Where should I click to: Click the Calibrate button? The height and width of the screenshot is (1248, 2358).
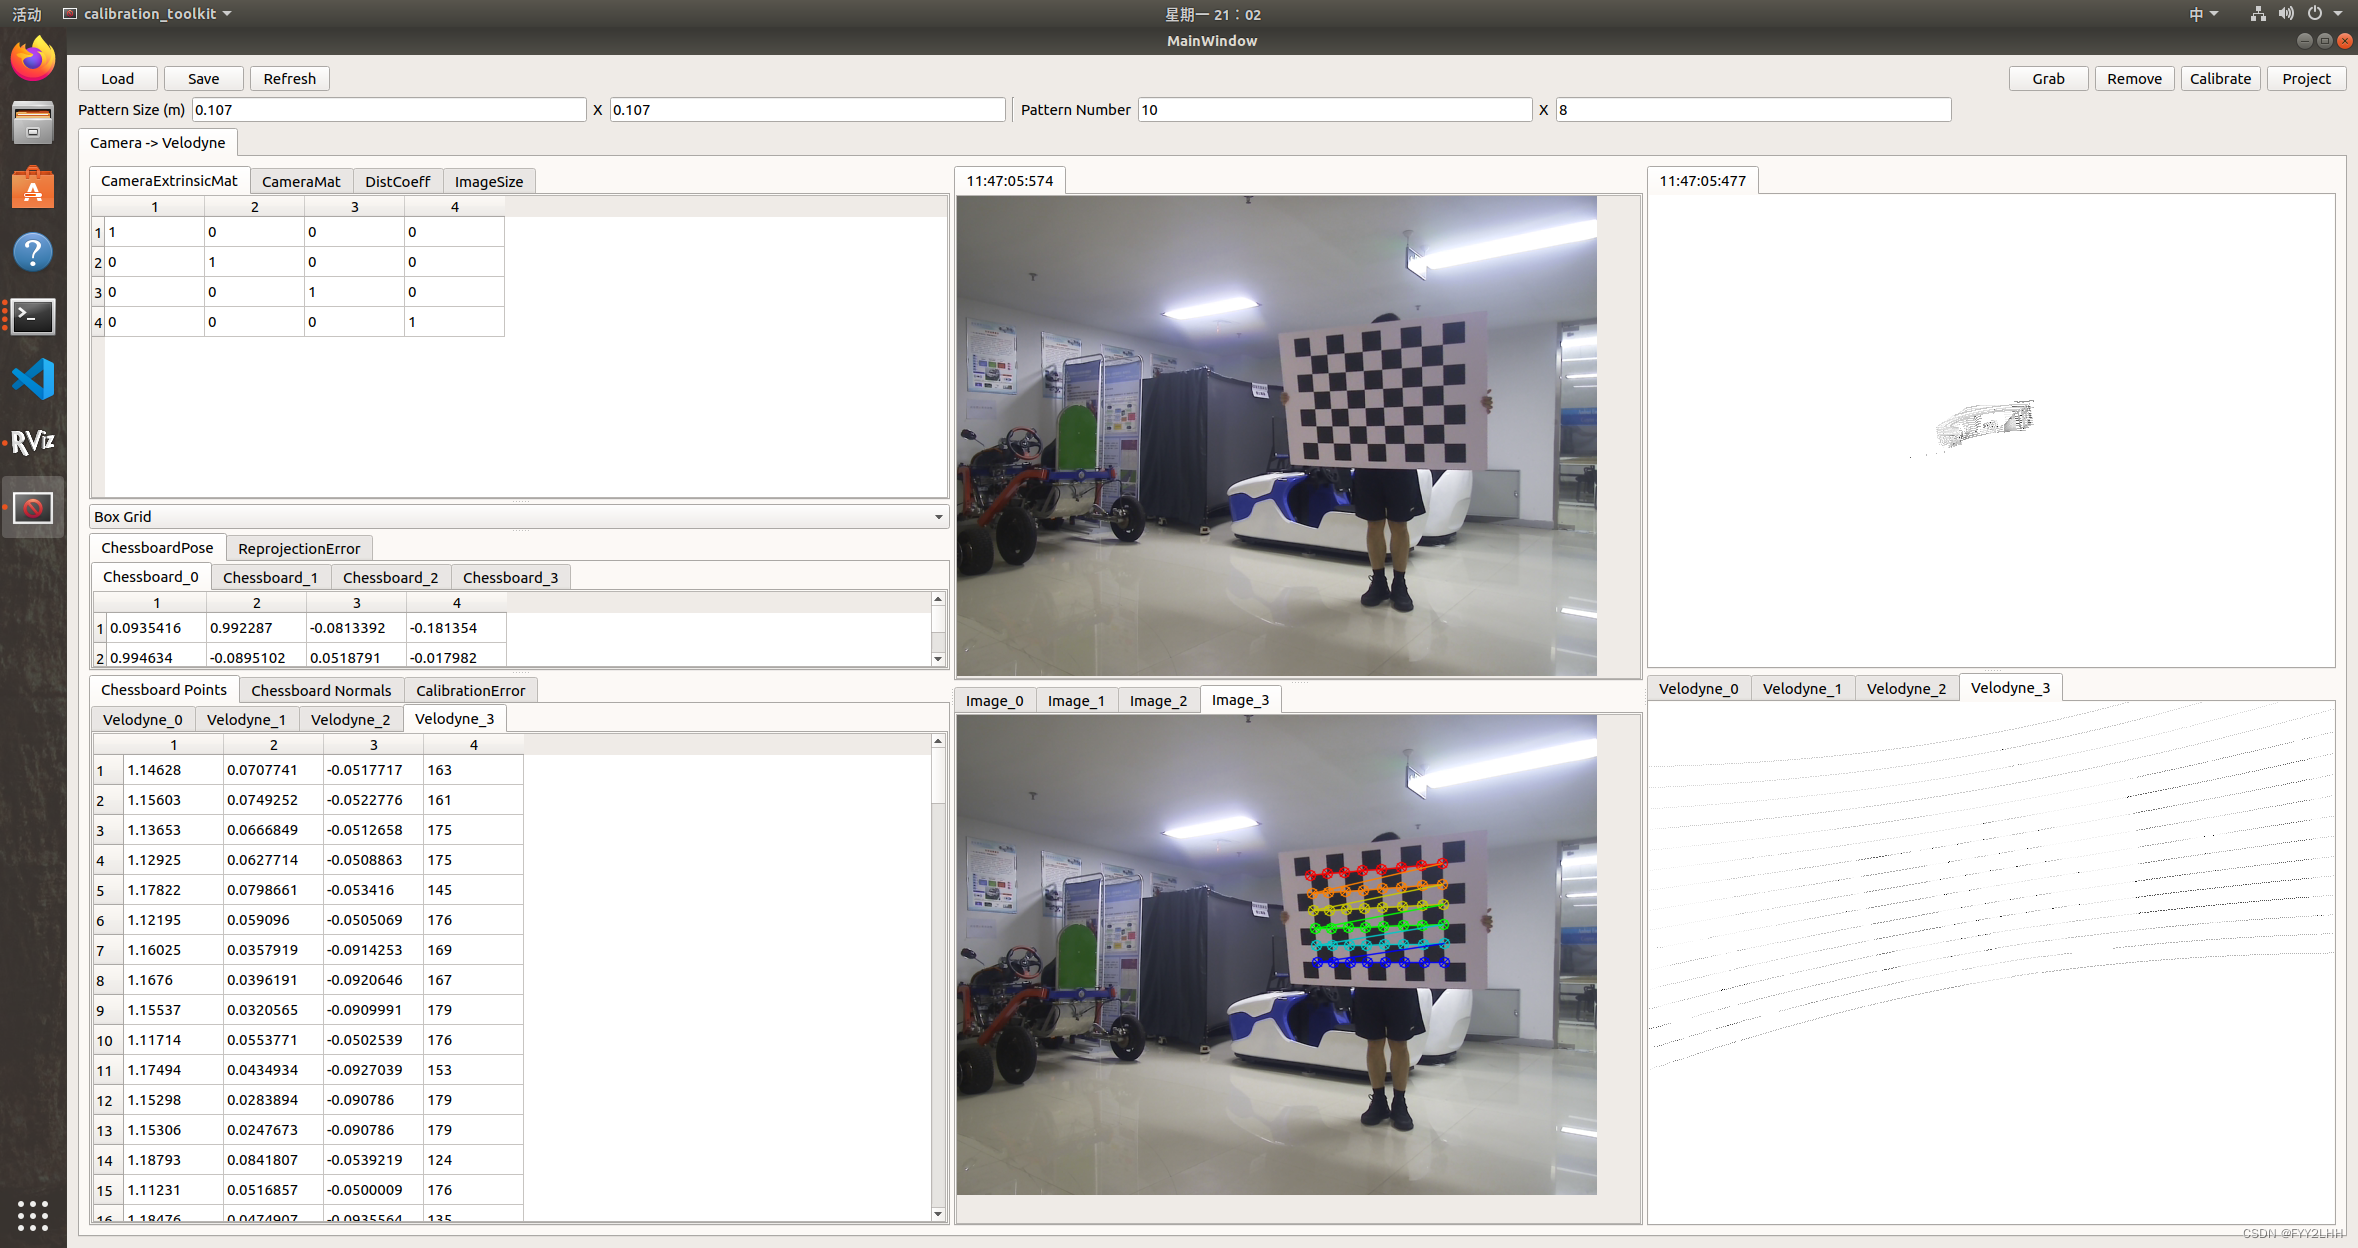tap(2219, 78)
